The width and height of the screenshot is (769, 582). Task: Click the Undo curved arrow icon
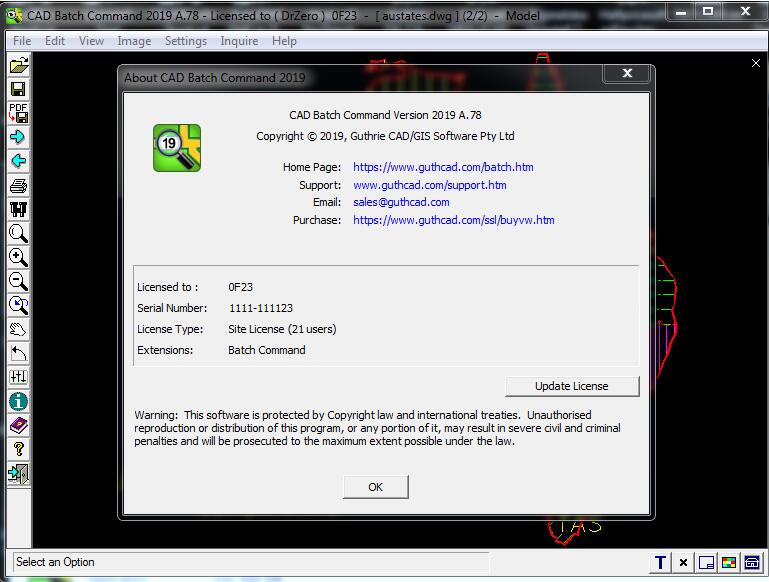pyautogui.click(x=19, y=354)
